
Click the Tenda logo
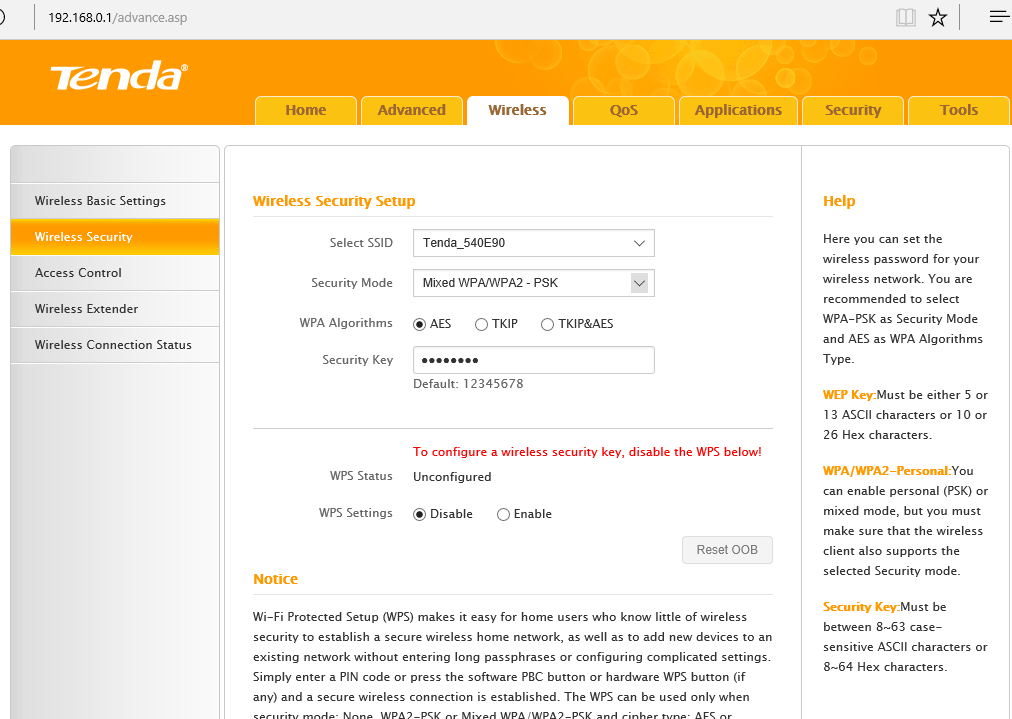(119, 76)
